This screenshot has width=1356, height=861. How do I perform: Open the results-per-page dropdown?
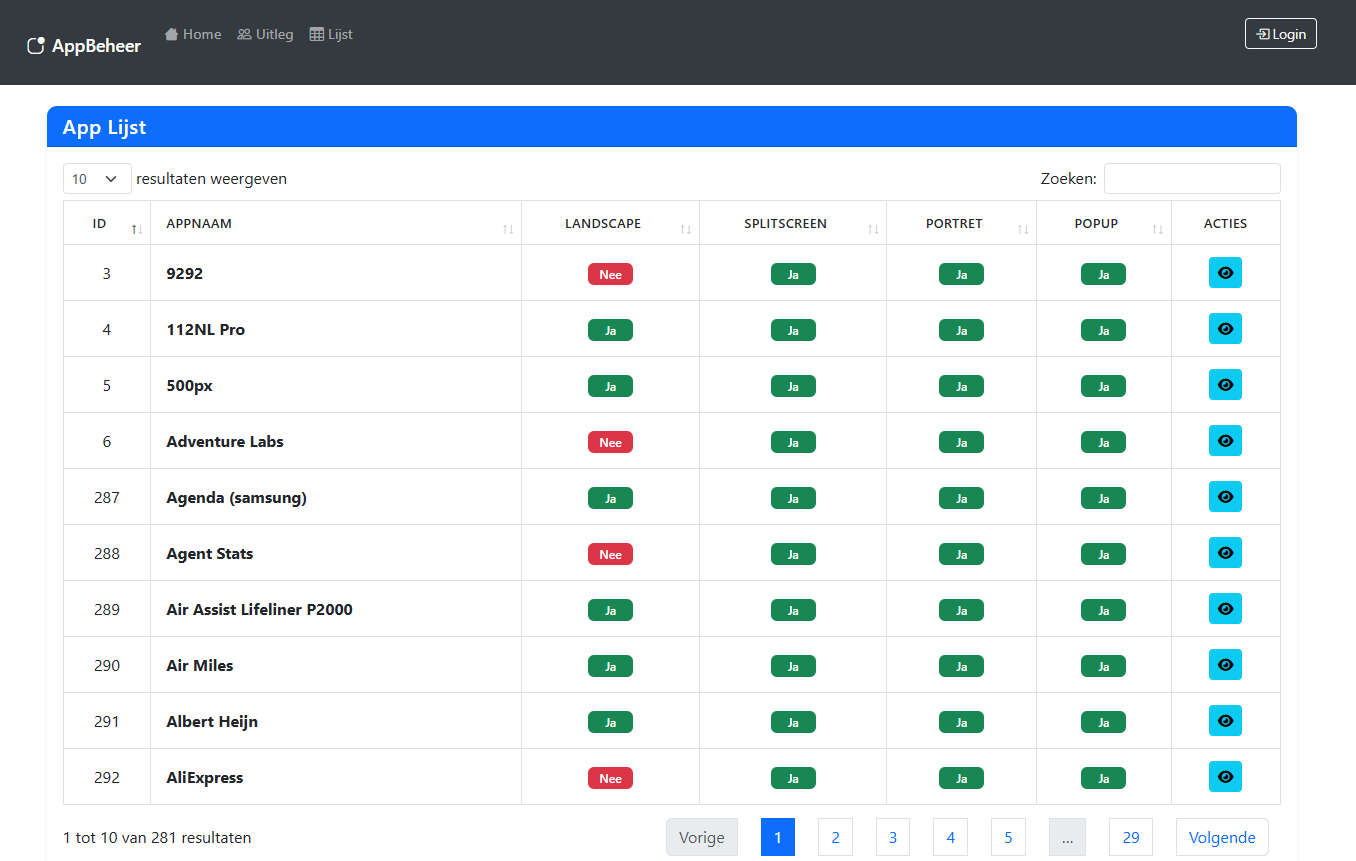click(97, 179)
